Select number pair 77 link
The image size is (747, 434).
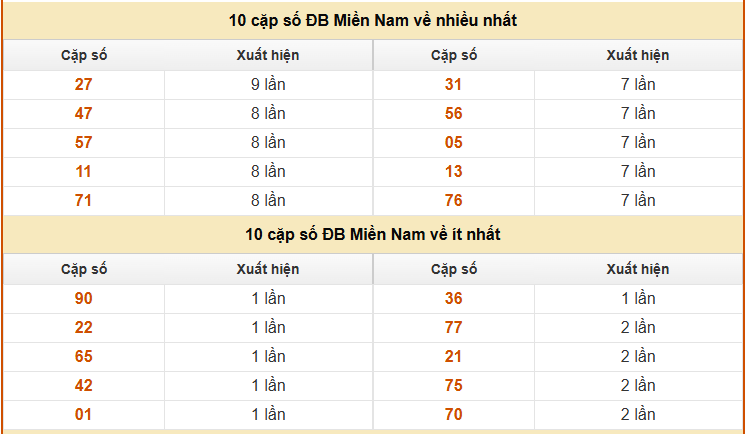click(454, 328)
